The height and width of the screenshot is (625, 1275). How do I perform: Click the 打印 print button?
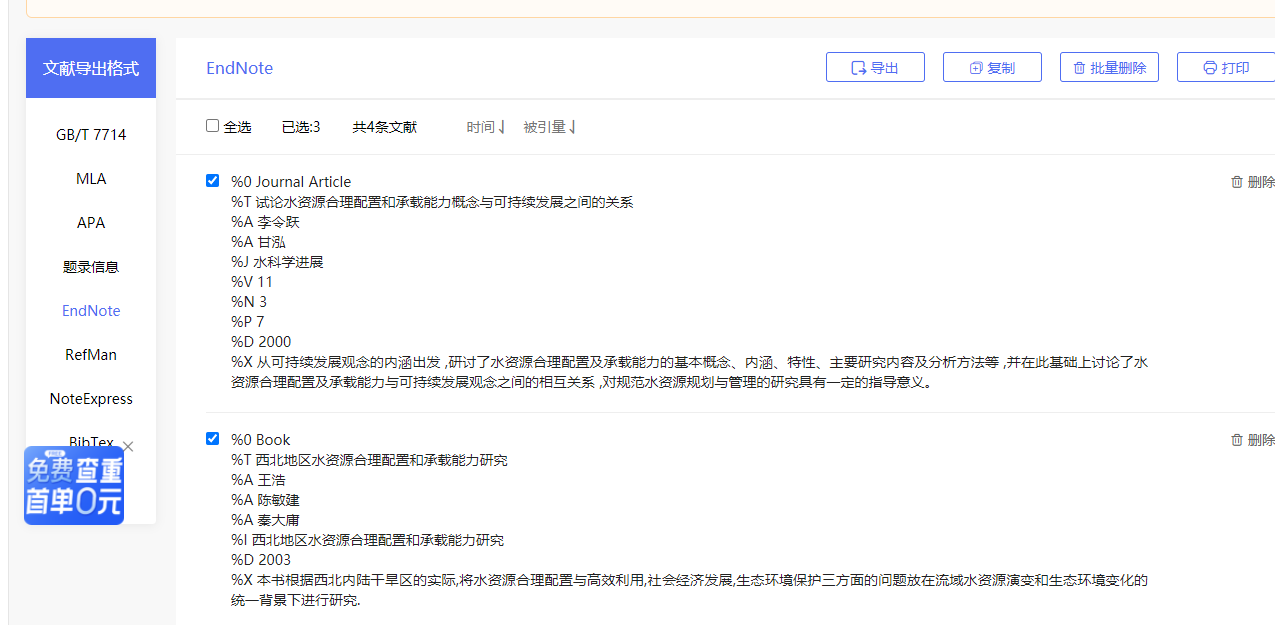click(x=1226, y=67)
